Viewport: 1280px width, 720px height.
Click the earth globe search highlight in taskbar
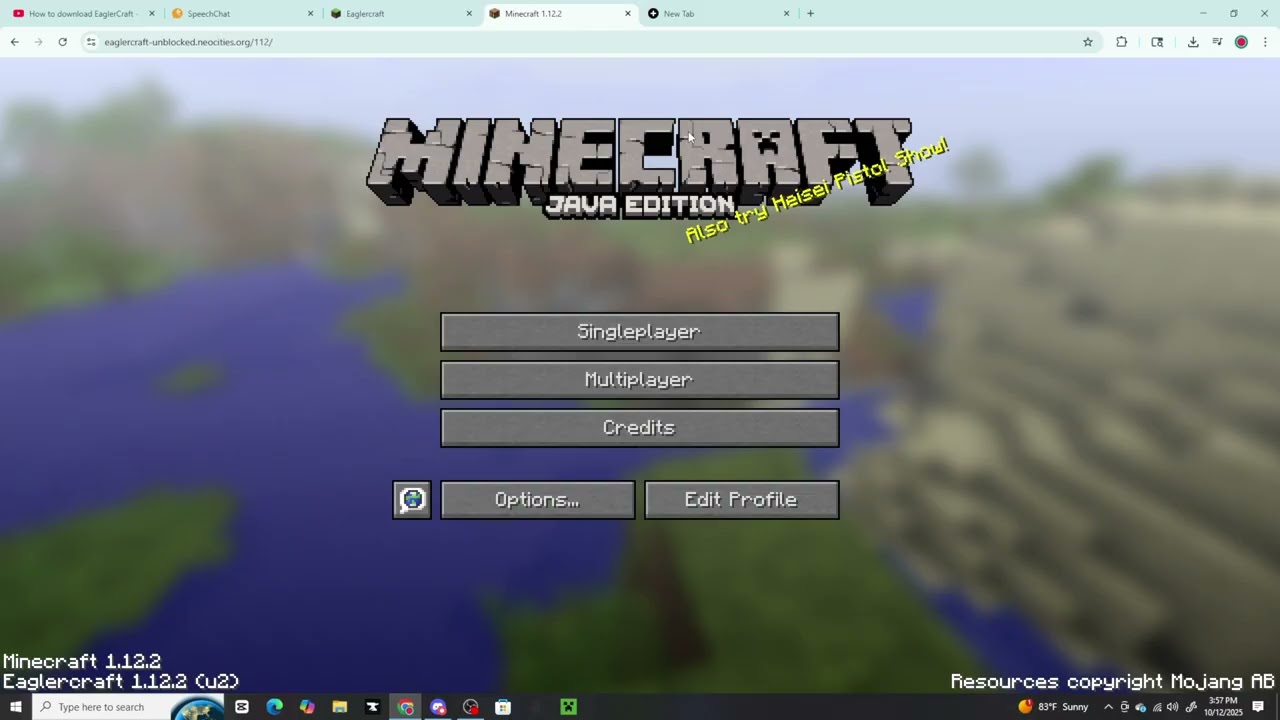(x=198, y=708)
